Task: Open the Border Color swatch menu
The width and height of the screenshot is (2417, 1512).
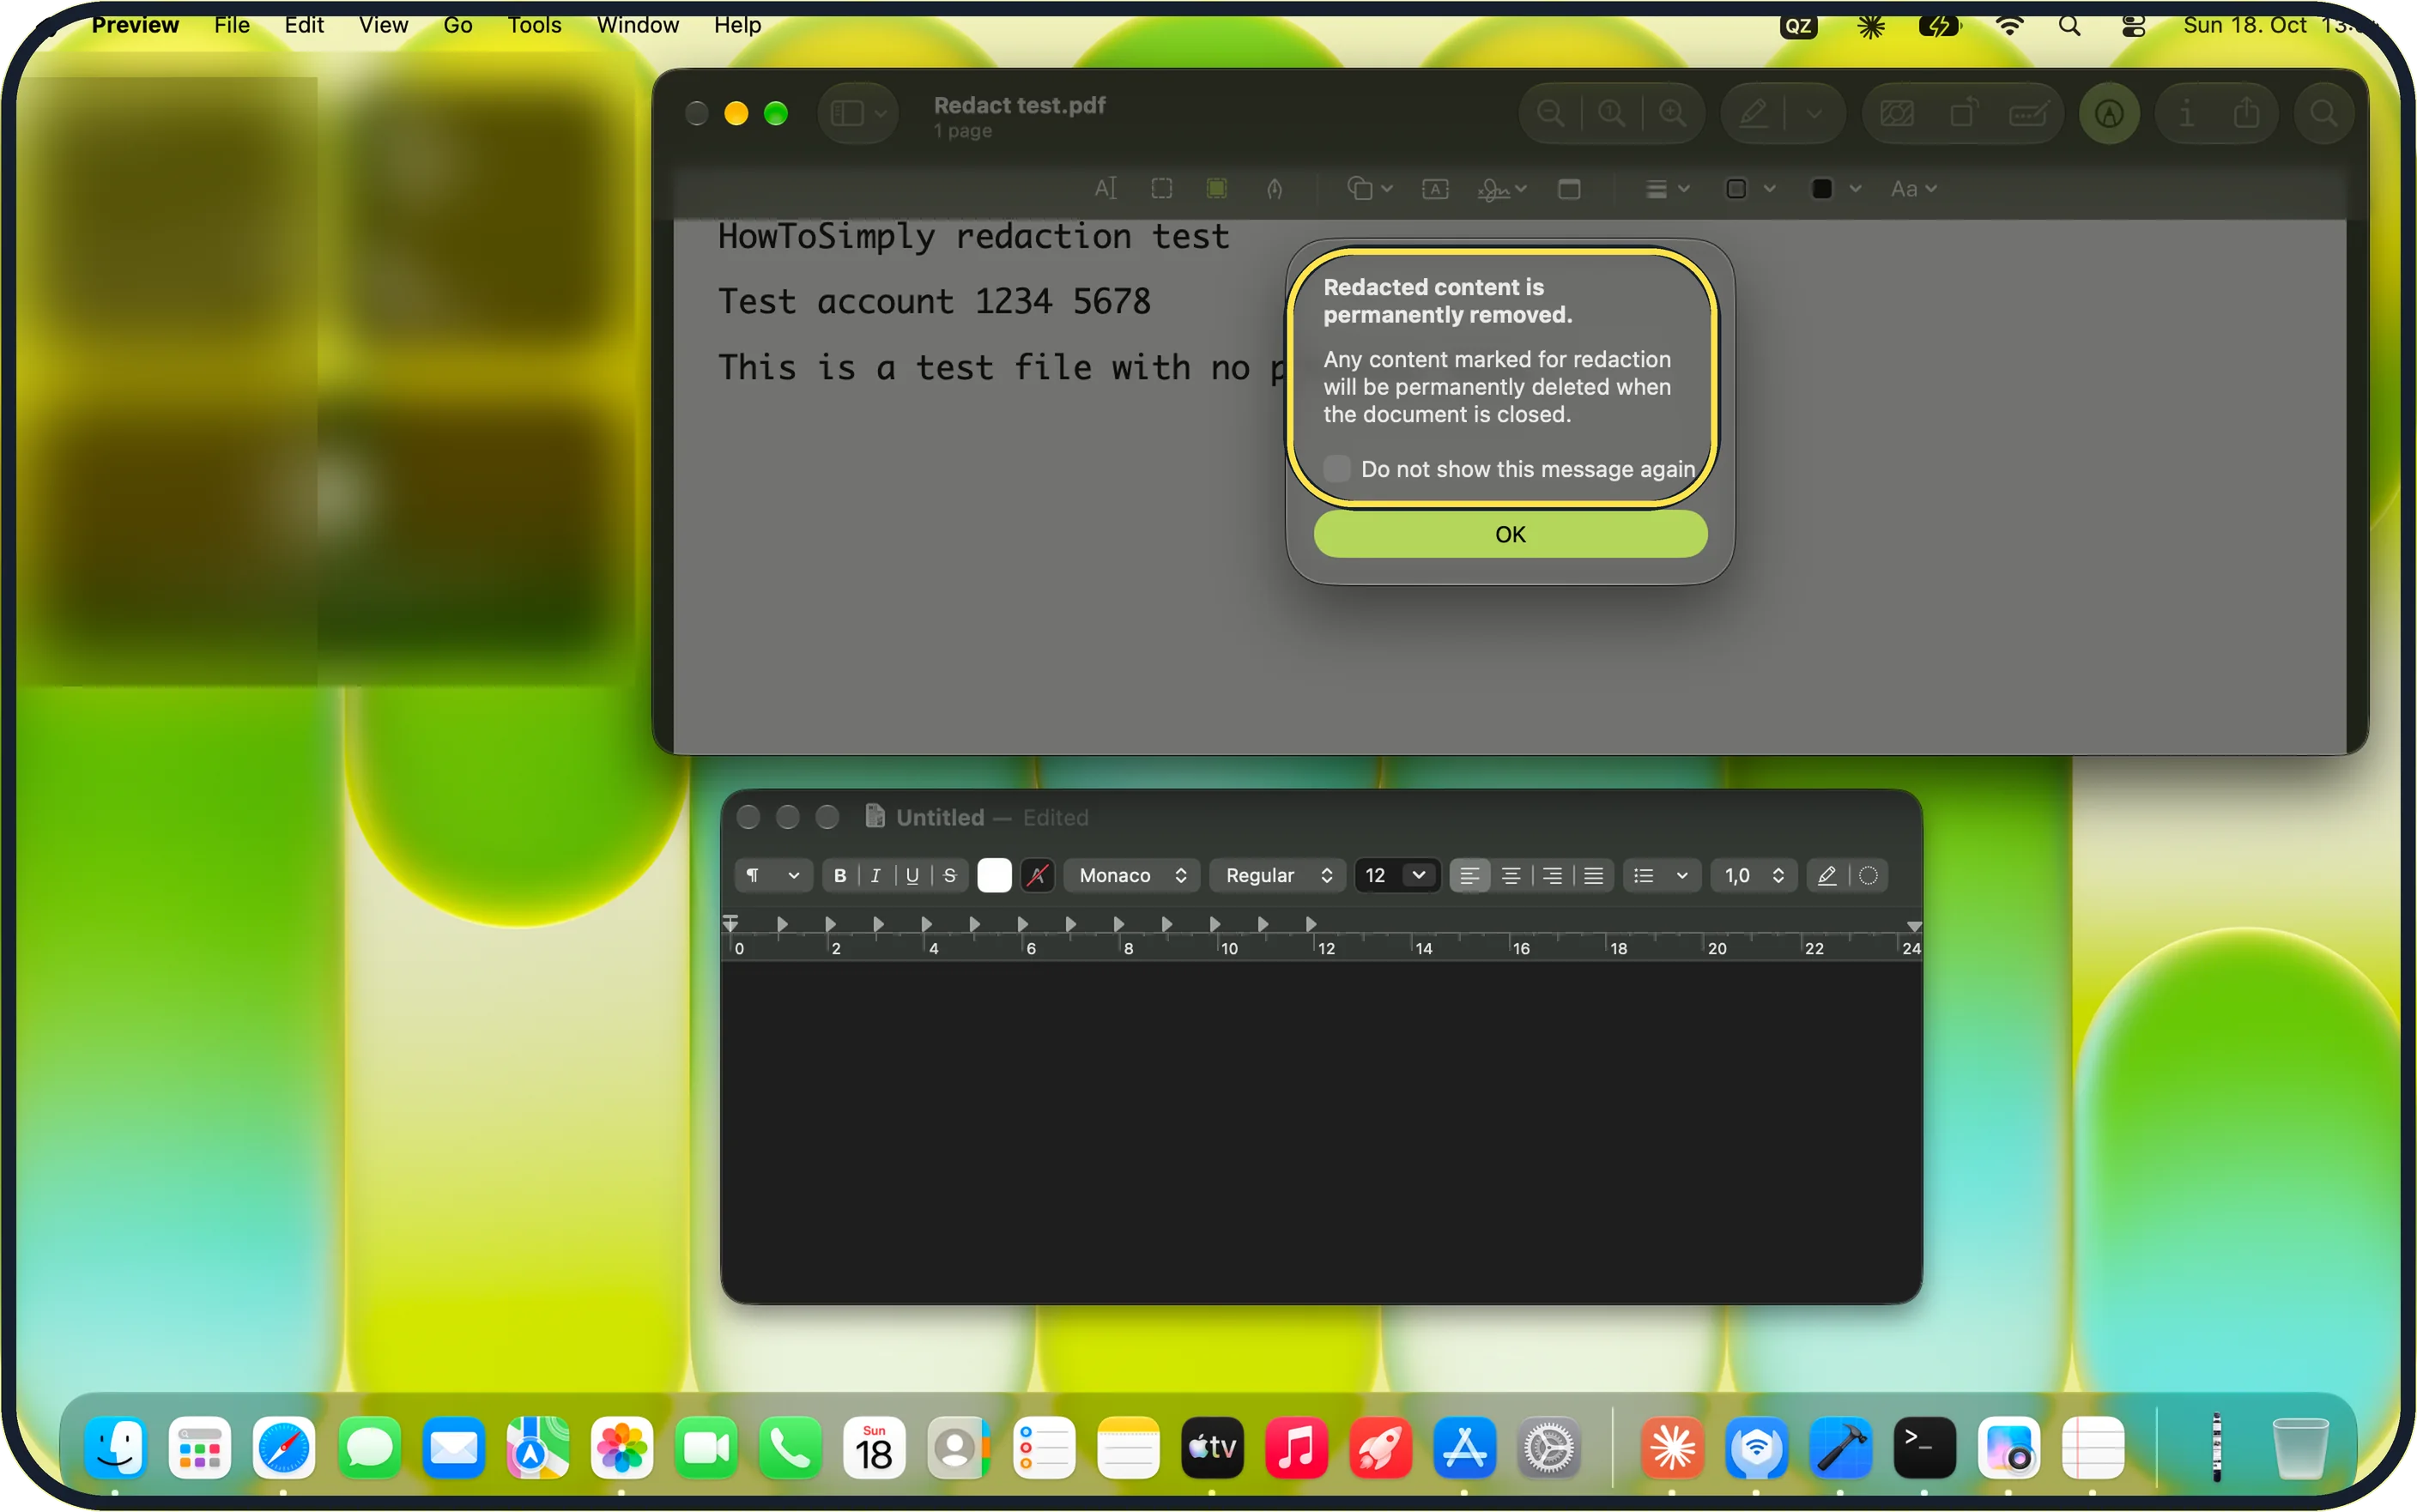Action: tap(1750, 188)
